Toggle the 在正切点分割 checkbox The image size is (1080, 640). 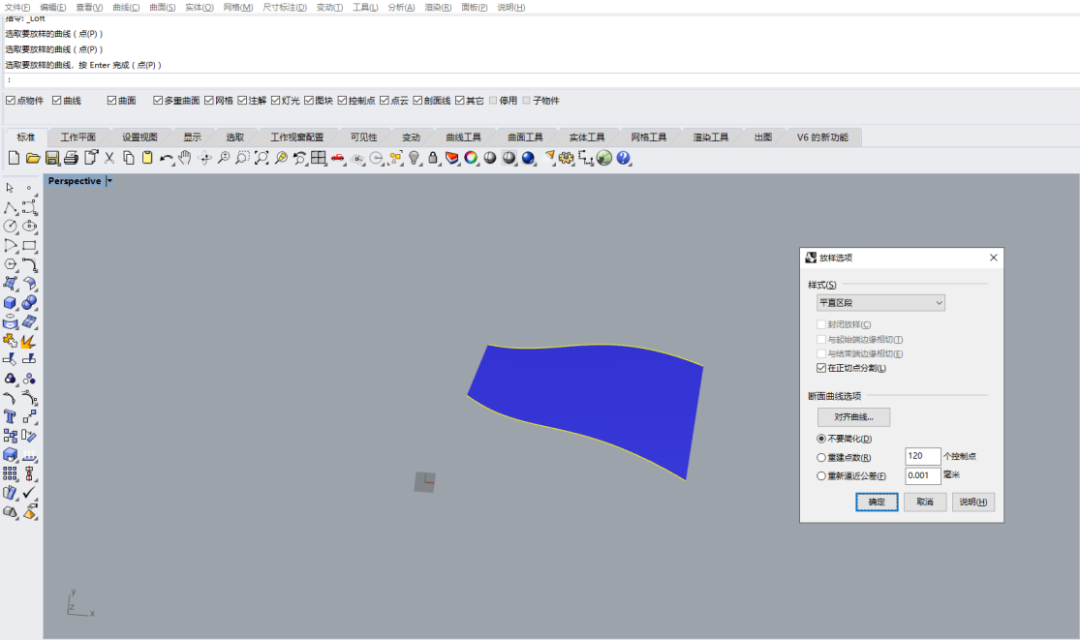pos(822,368)
